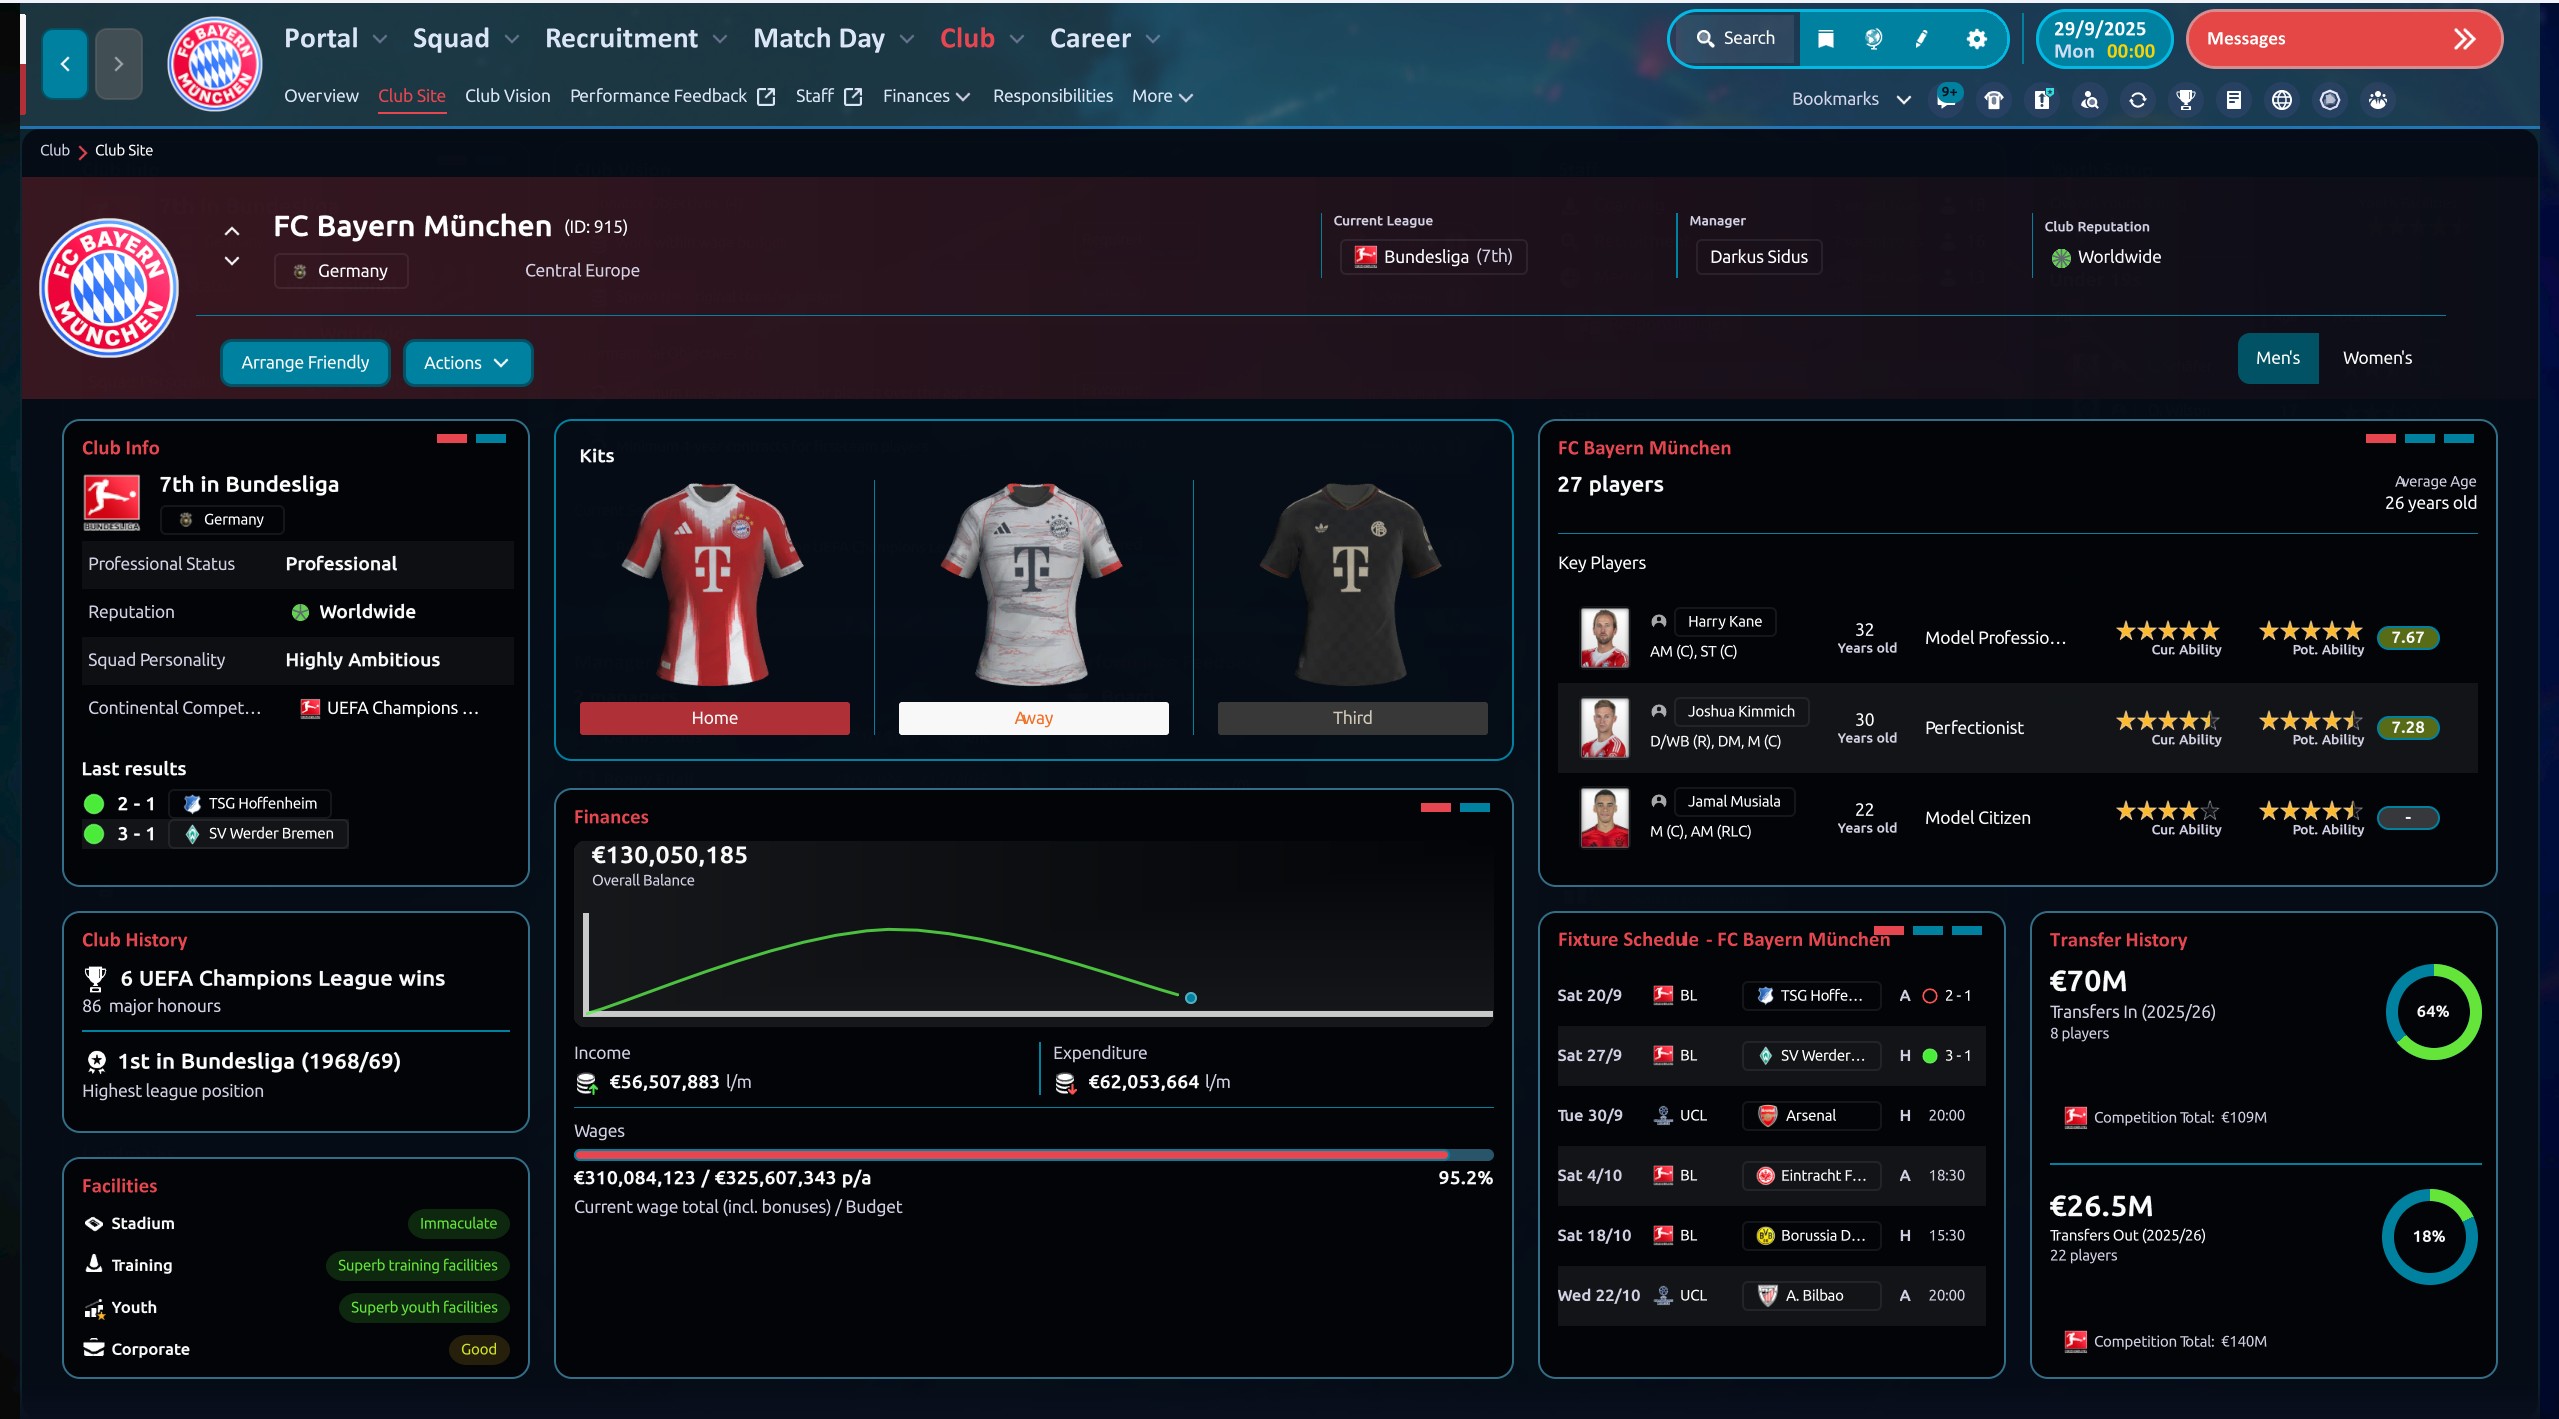This screenshot has width=2559, height=1419.
Task: Click the trophy competitions icon
Action: point(2185,99)
